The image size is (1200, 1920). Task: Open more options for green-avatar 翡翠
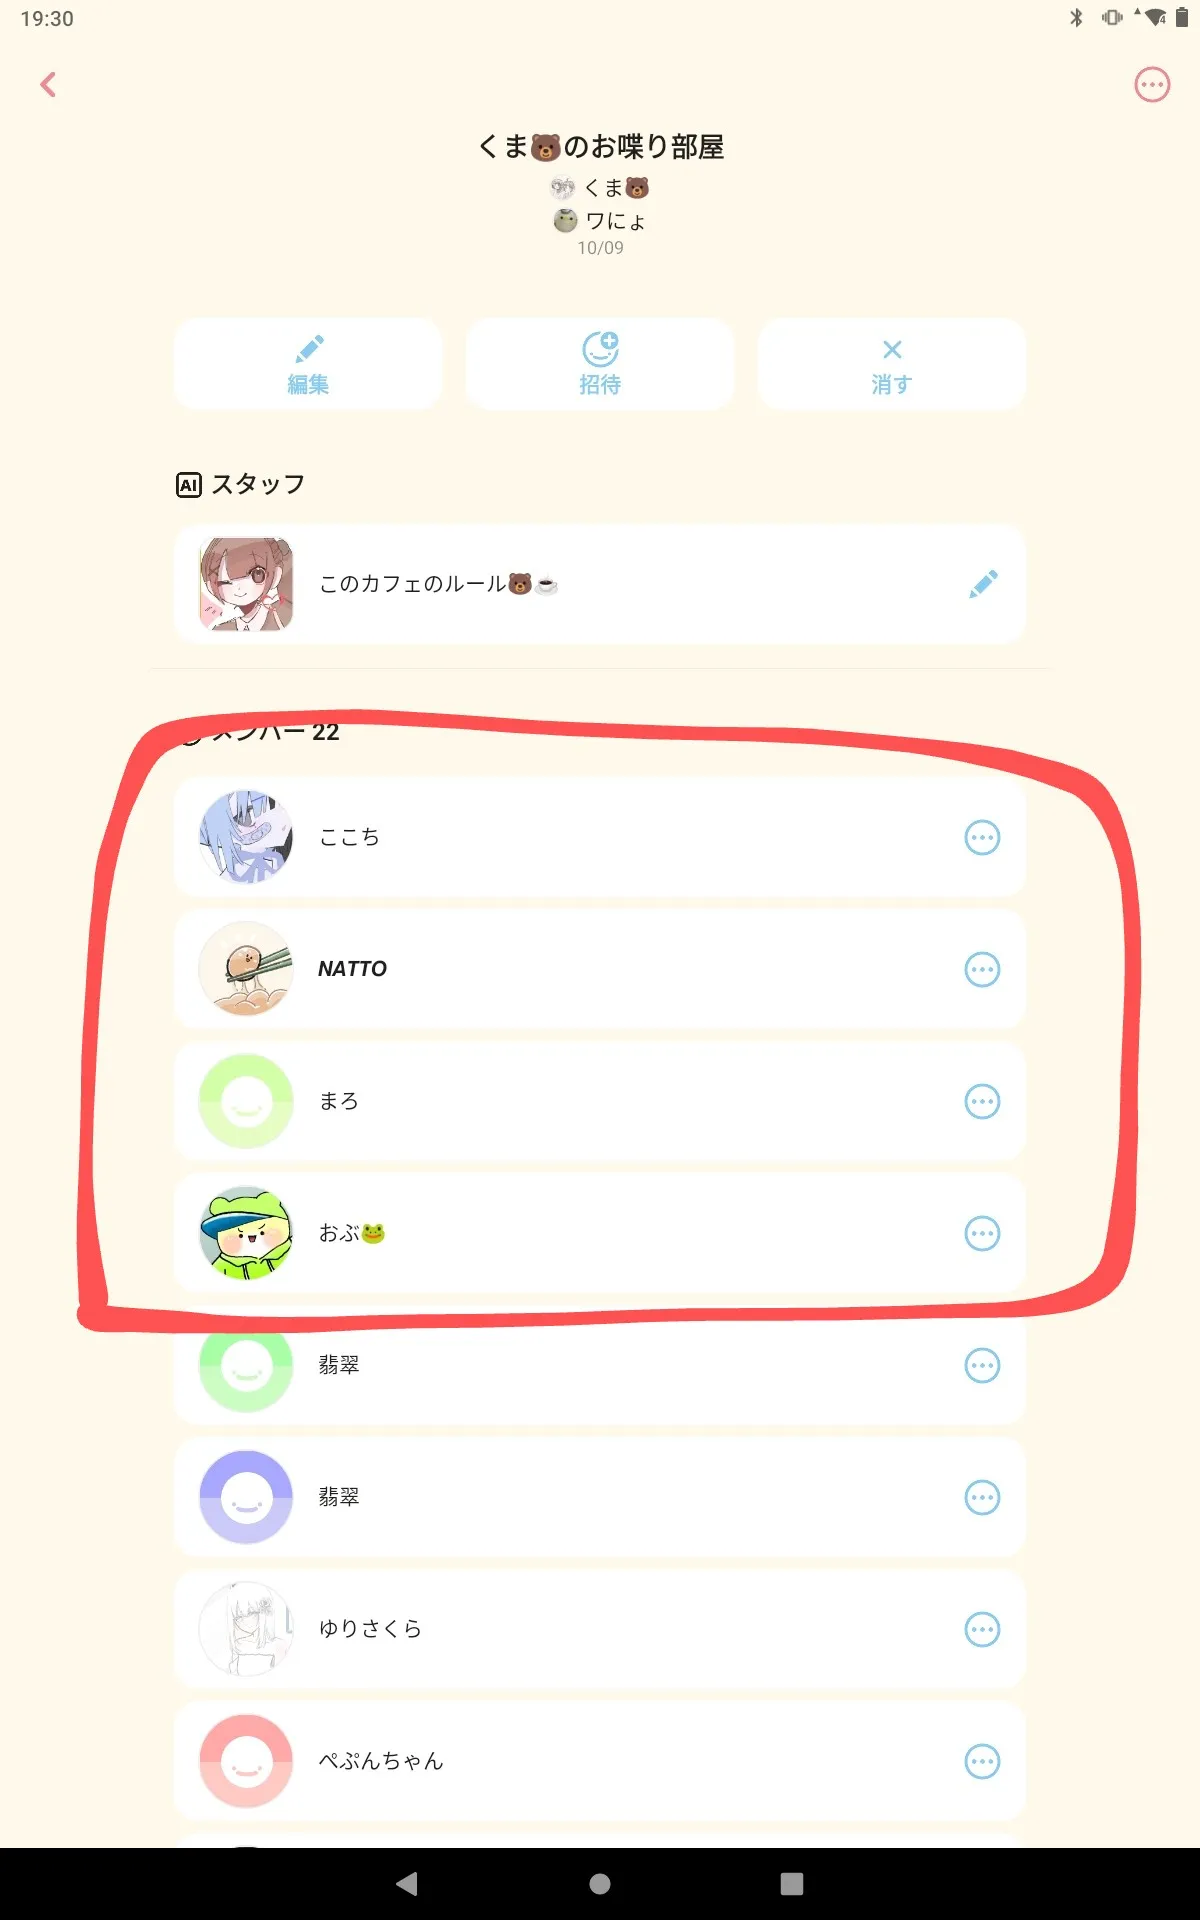pos(982,1365)
